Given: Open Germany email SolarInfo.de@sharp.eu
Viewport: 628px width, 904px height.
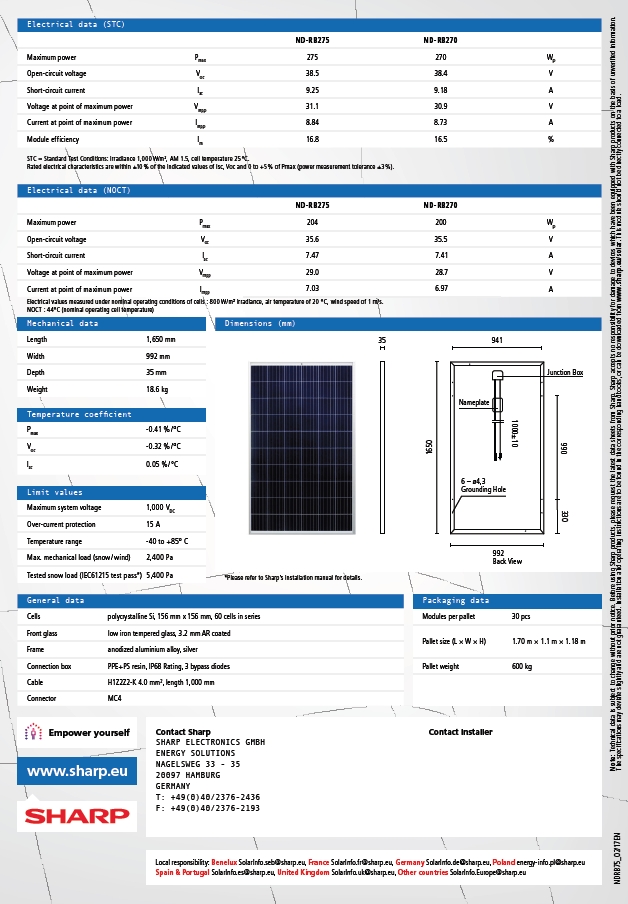Looking at the screenshot, I should coord(458,862).
